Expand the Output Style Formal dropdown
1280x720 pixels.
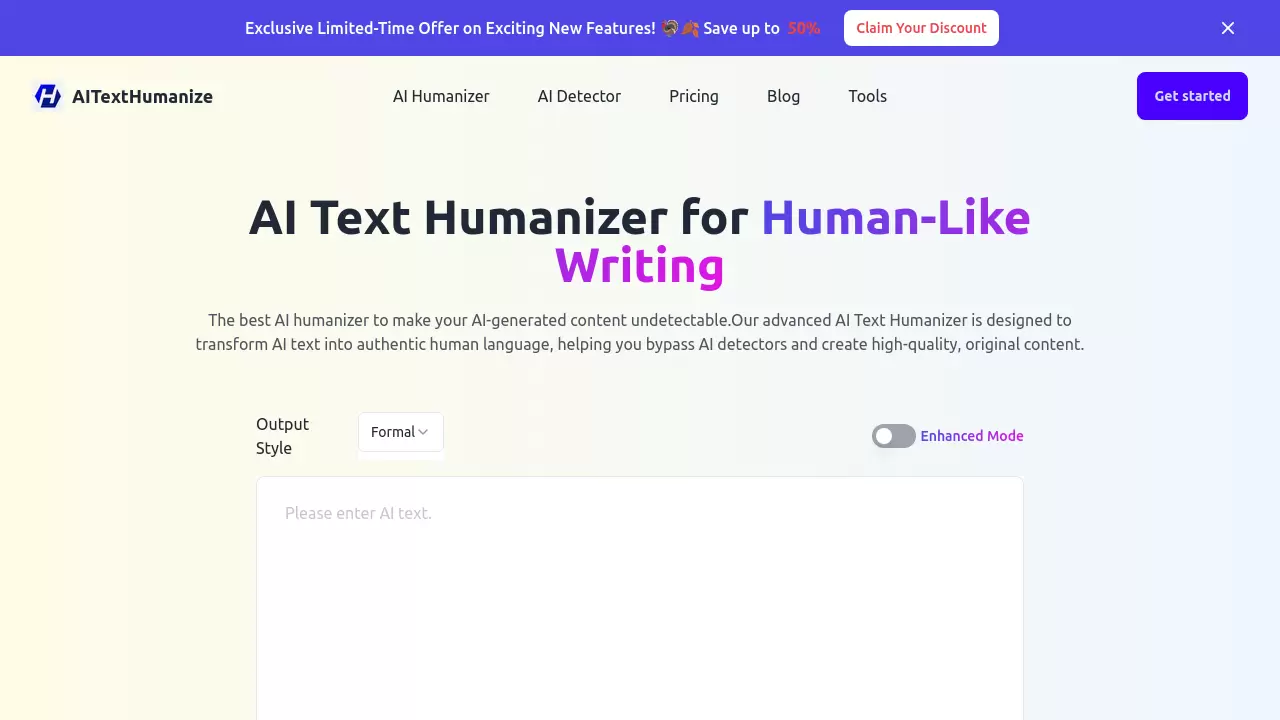pos(400,432)
